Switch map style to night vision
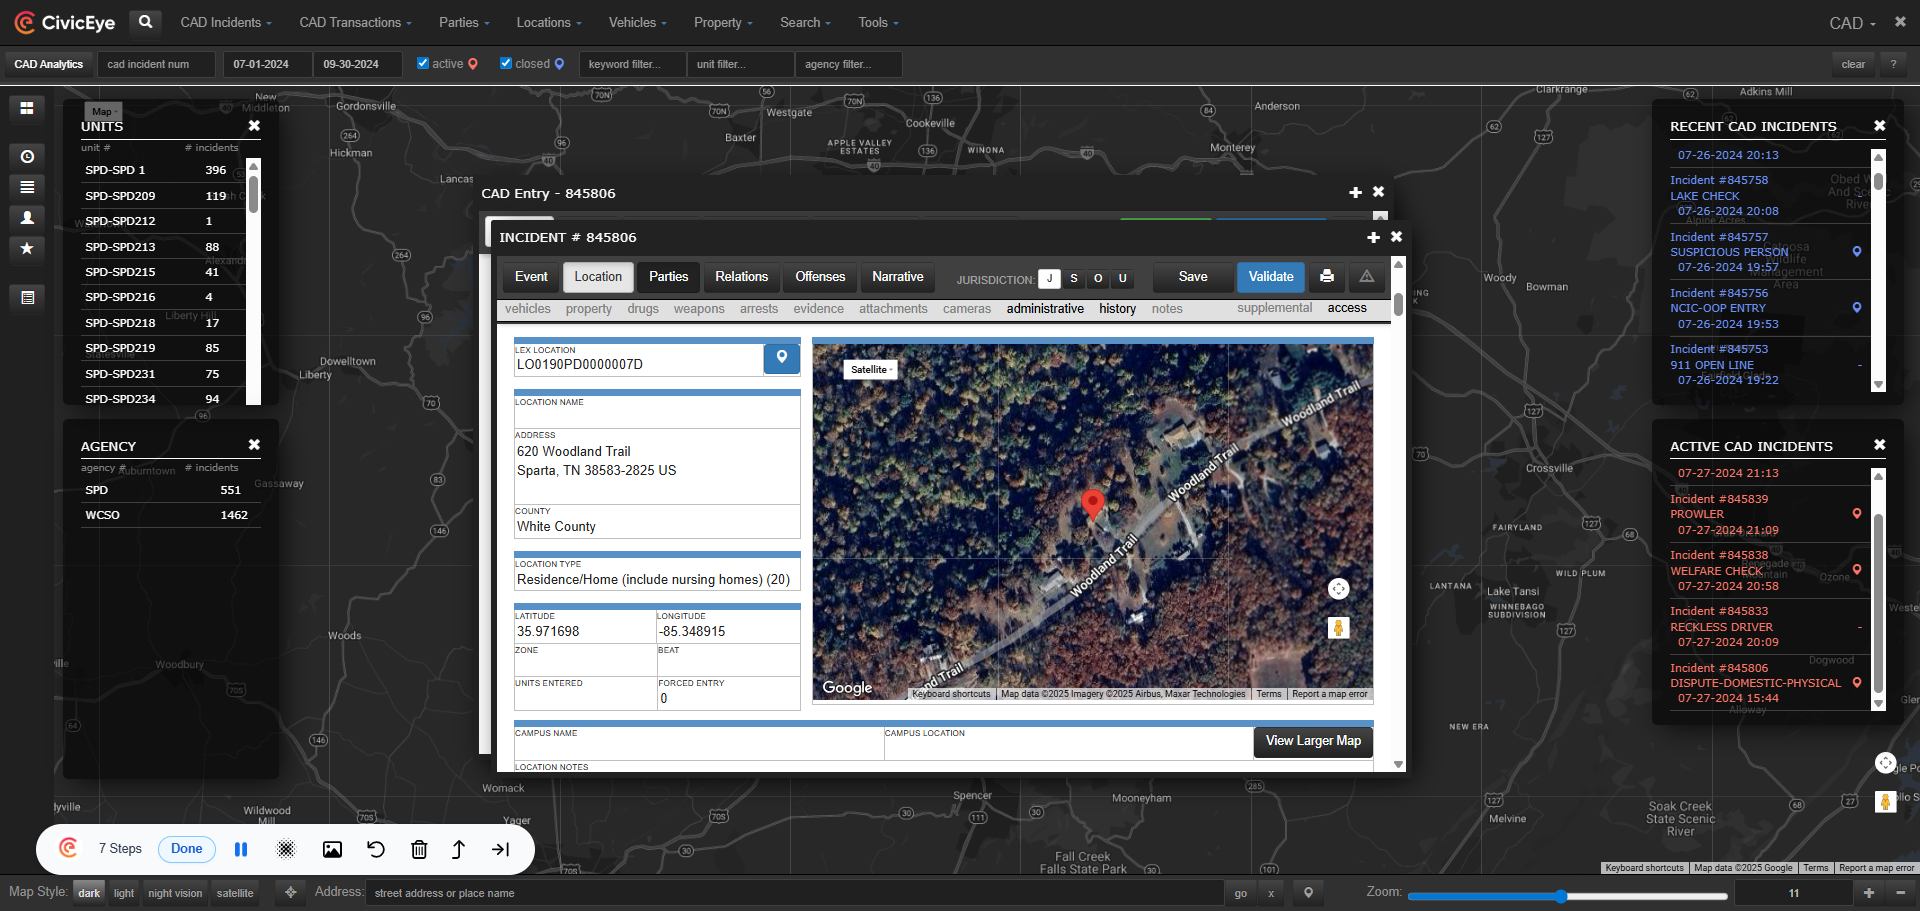This screenshot has height=911, width=1920. pos(175,893)
